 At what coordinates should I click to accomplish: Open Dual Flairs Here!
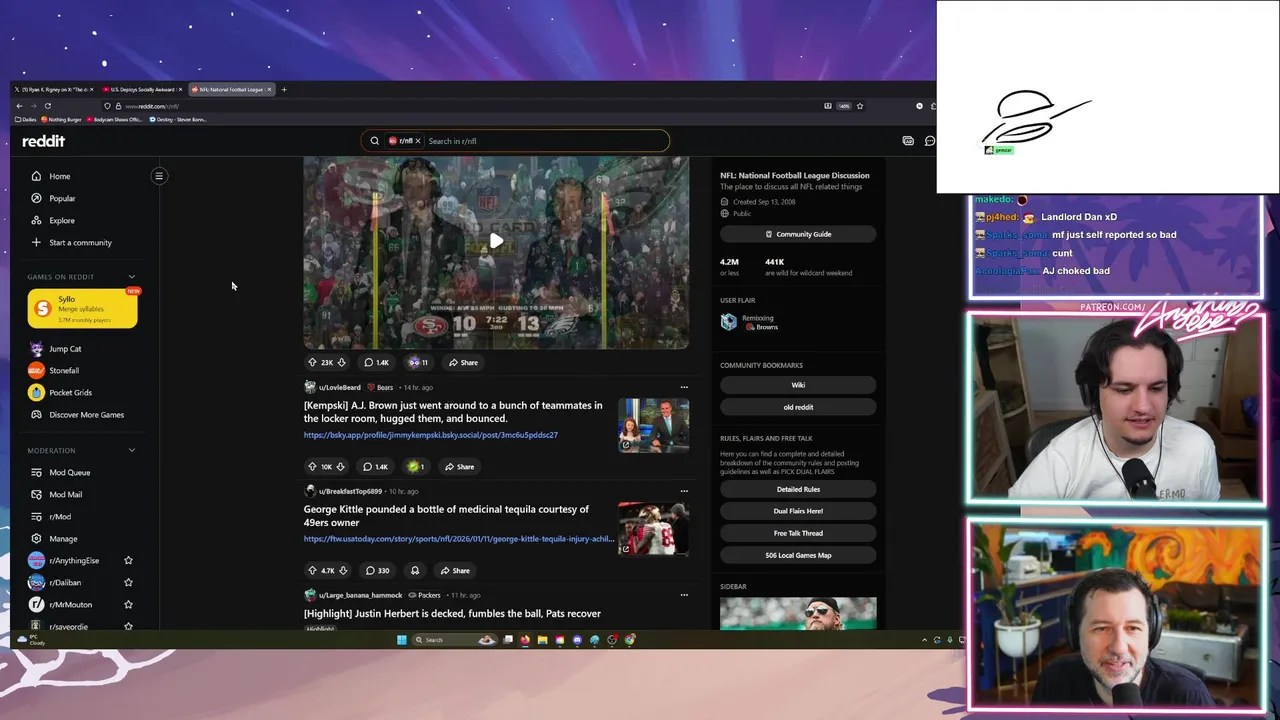point(798,511)
